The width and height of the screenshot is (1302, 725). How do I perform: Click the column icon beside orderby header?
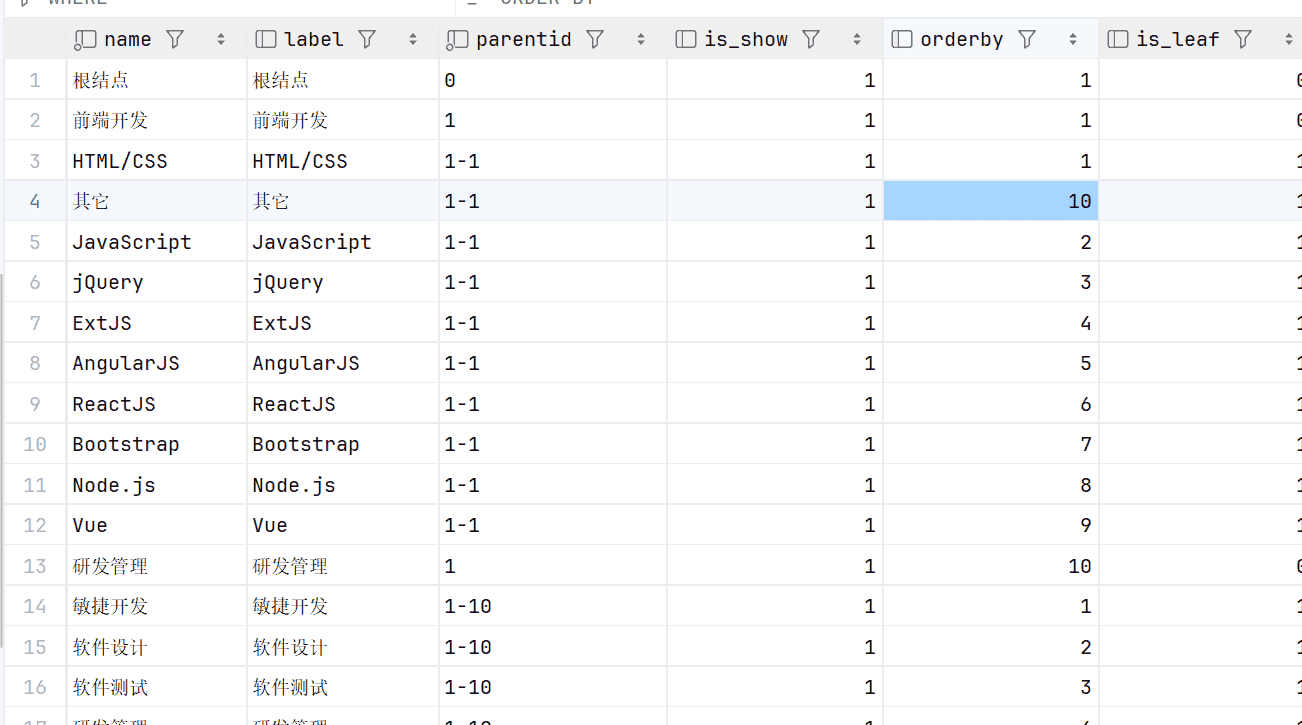(901, 39)
